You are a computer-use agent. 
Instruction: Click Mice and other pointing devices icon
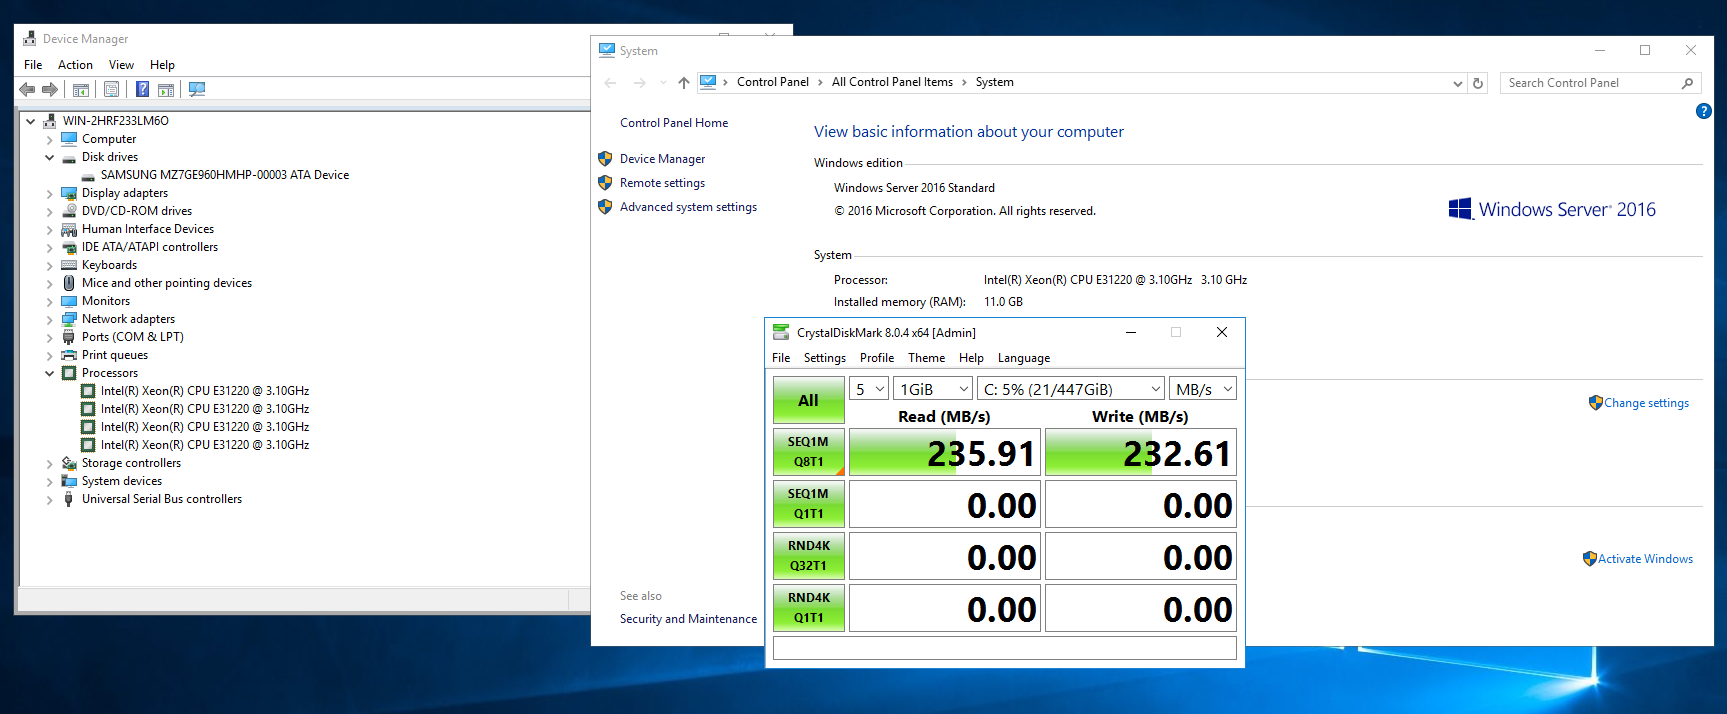coord(69,283)
